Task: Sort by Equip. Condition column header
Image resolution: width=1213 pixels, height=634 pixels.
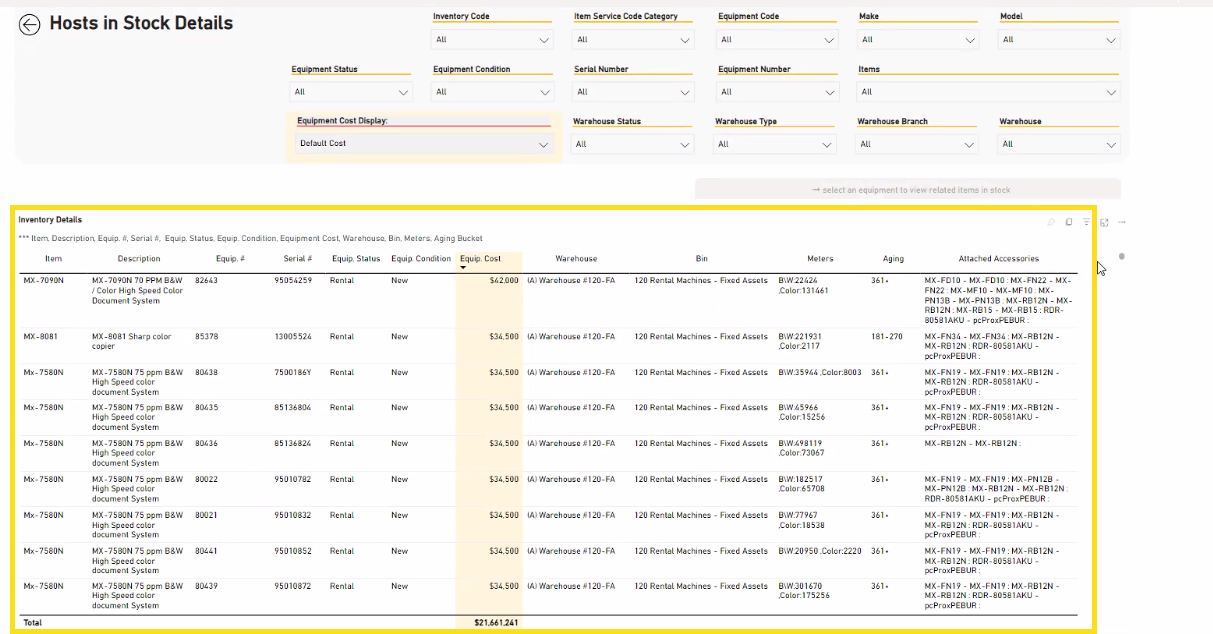Action: (x=421, y=259)
